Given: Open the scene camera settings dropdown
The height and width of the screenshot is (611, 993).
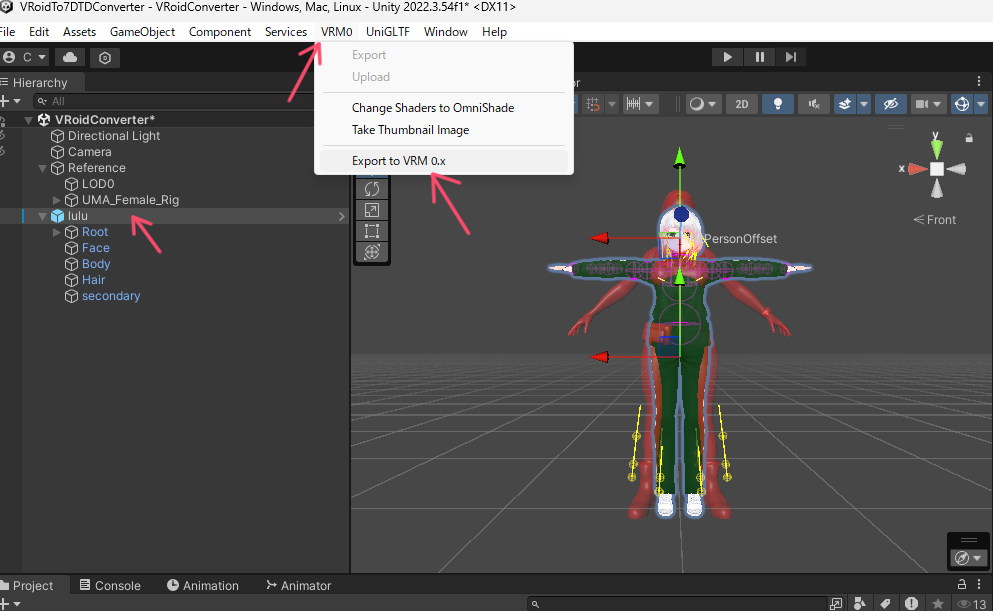Looking at the screenshot, I should pos(929,104).
